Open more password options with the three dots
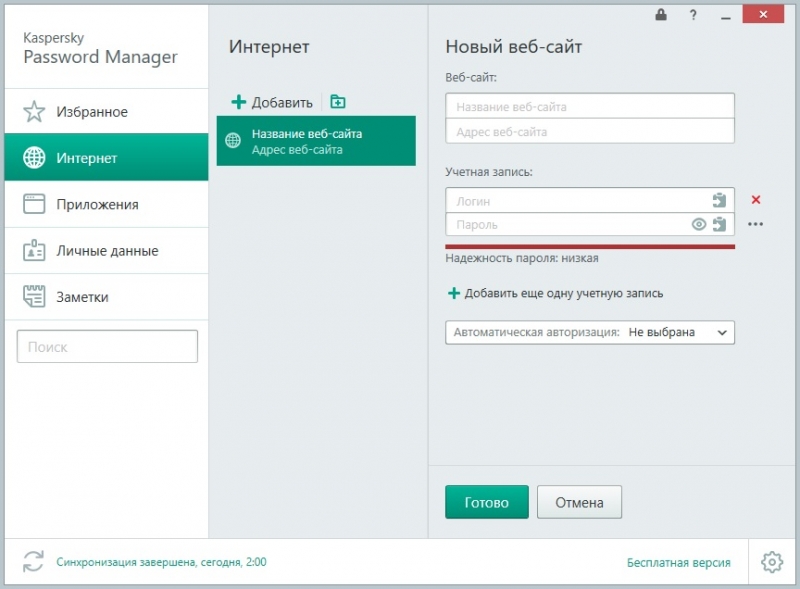 coord(756,224)
